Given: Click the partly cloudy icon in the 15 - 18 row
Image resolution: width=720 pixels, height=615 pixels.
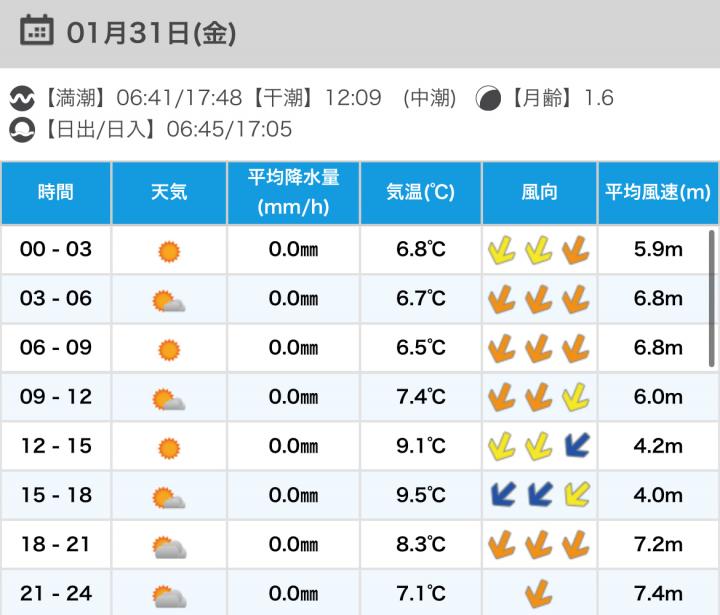Looking at the screenshot, I should 169,498.
